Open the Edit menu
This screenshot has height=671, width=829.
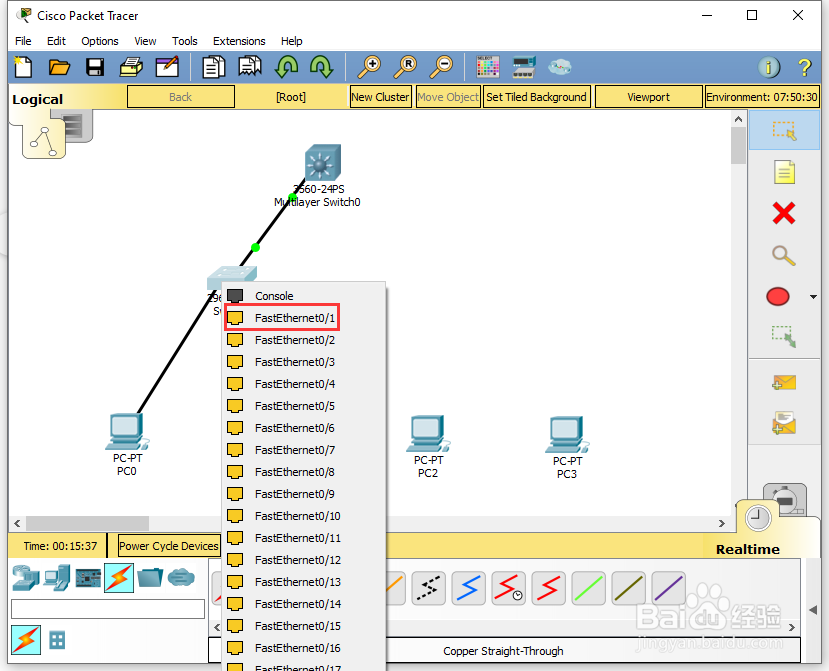click(56, 41)
